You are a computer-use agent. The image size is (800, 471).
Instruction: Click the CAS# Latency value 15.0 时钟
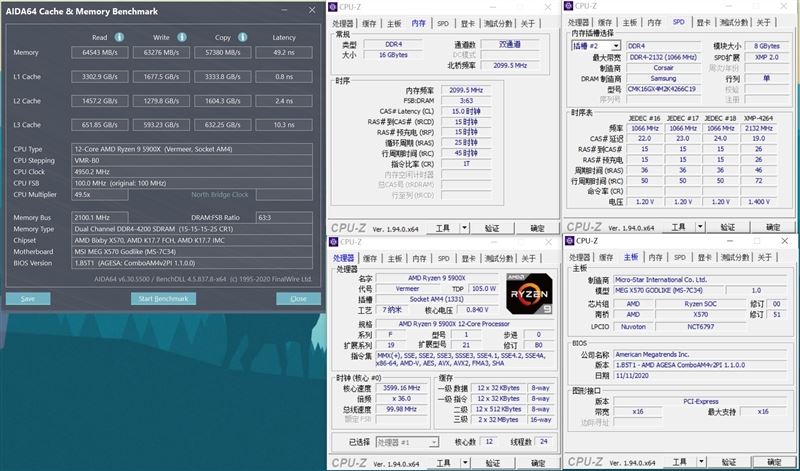[x=466, y=111]
